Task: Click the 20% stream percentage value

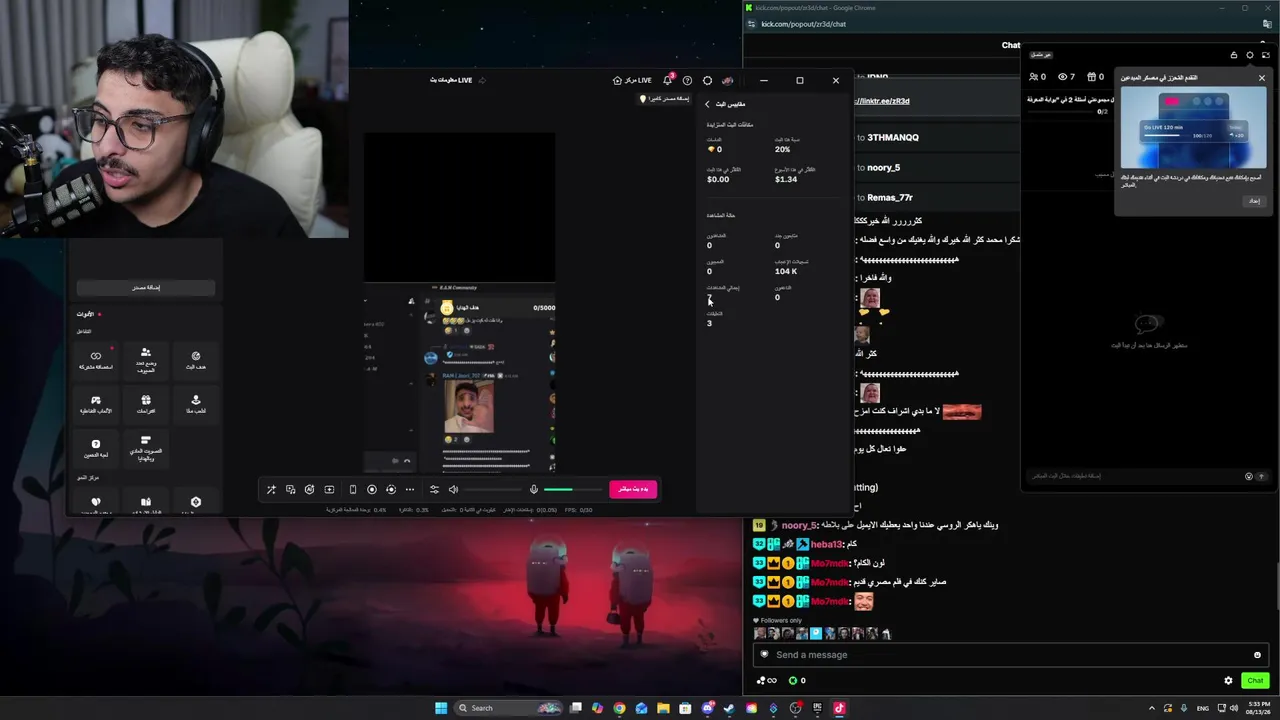Action: (x=782, y=149)
